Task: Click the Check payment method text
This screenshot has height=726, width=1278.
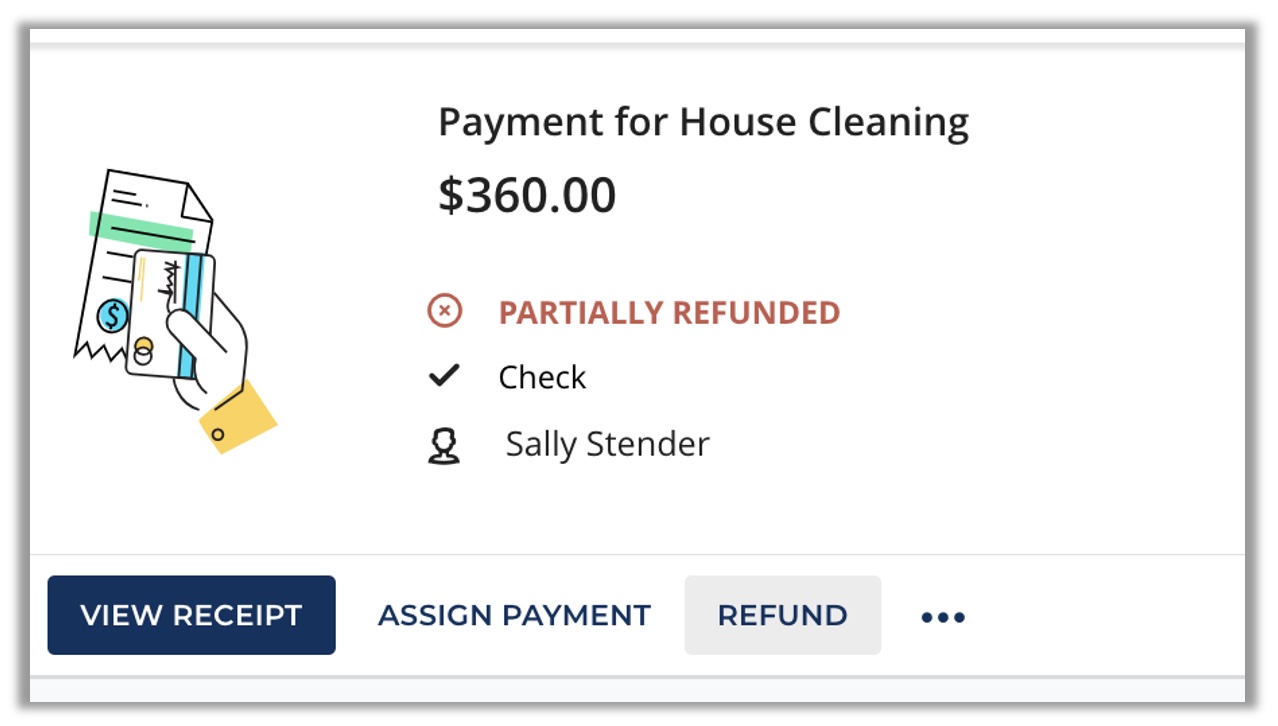Action: (542, 377)
